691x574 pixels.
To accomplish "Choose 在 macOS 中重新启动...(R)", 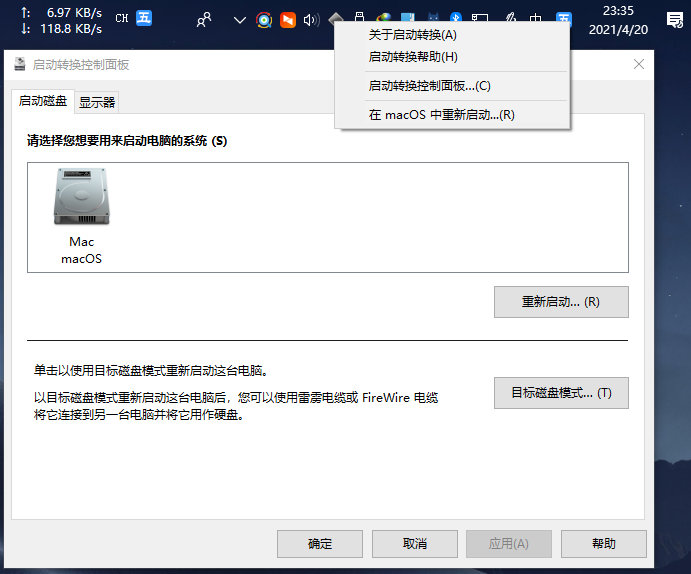I will click(442, 115).
